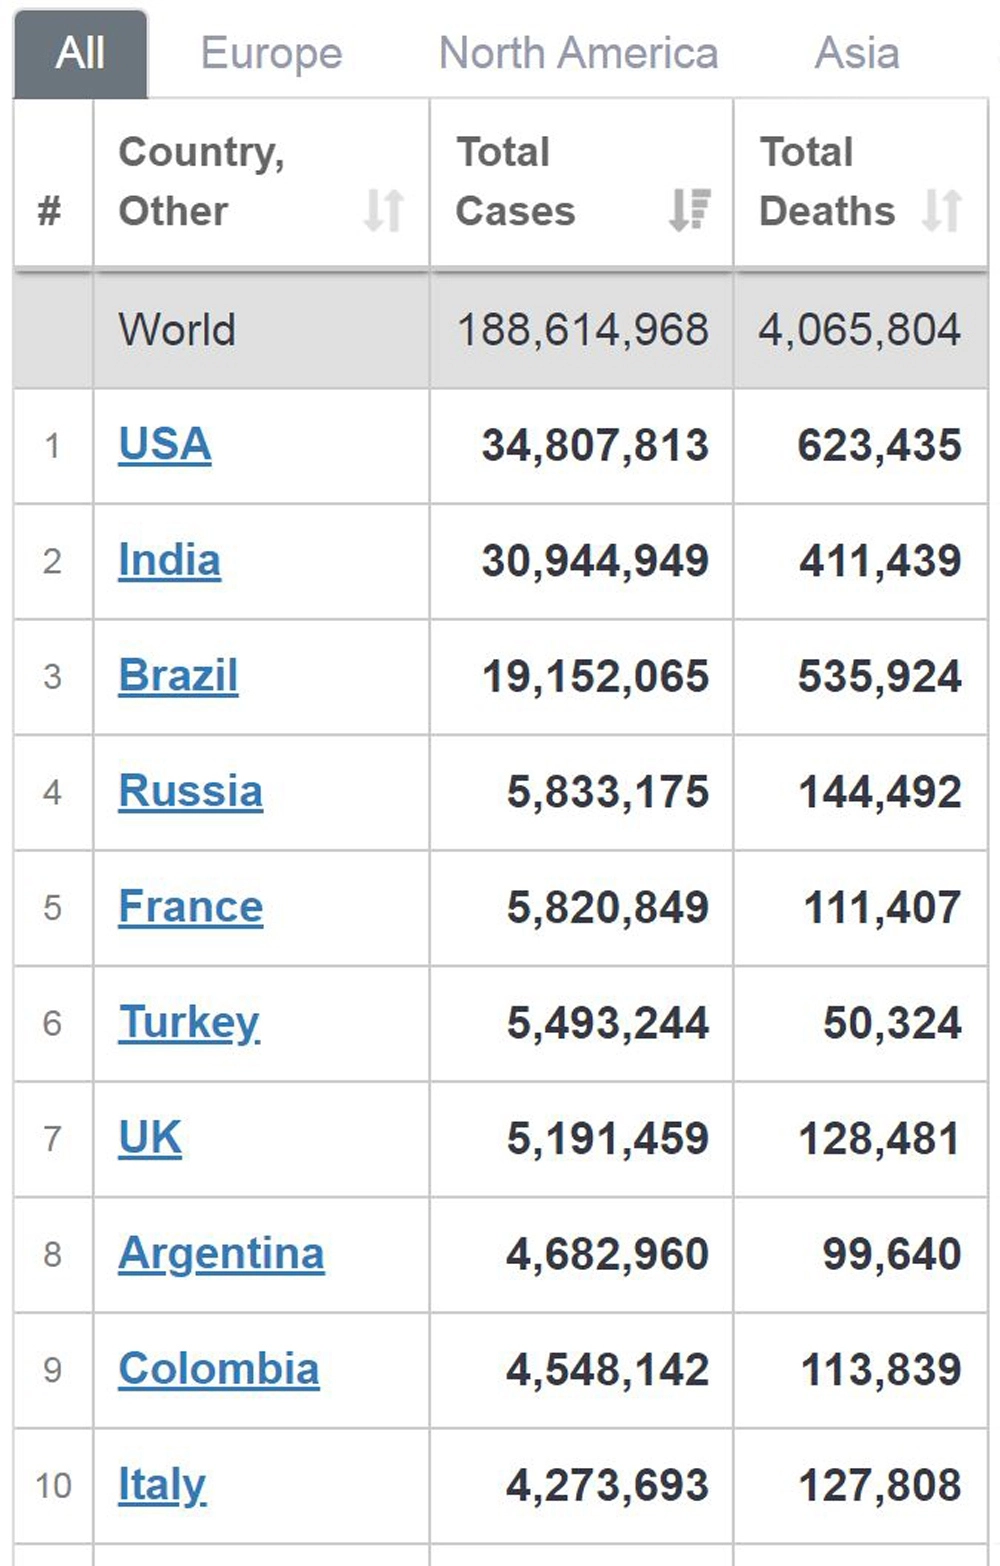Open the Italy link
The image size is (1000, 1566).
pyautogui.click(x=162, y=1485)
